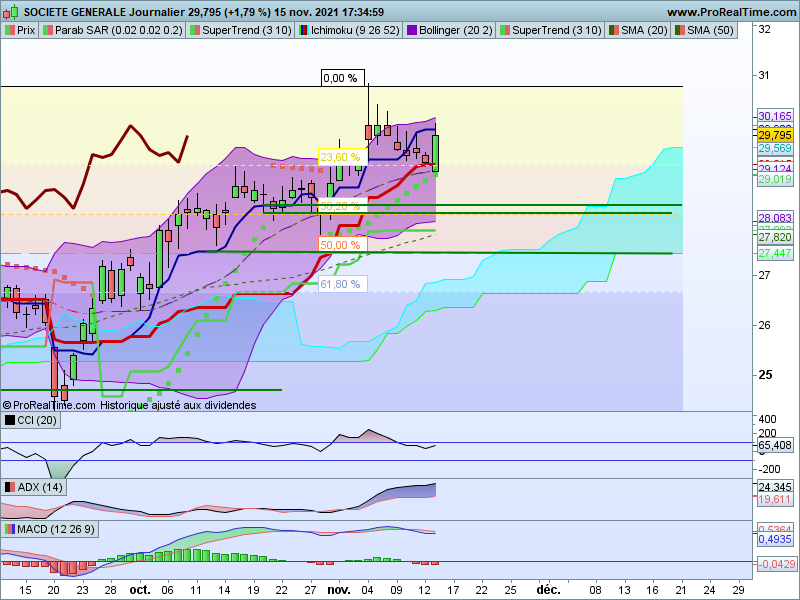Click the 17 date tick on axis
Screen dimensions: 800x600
(453, 590)
